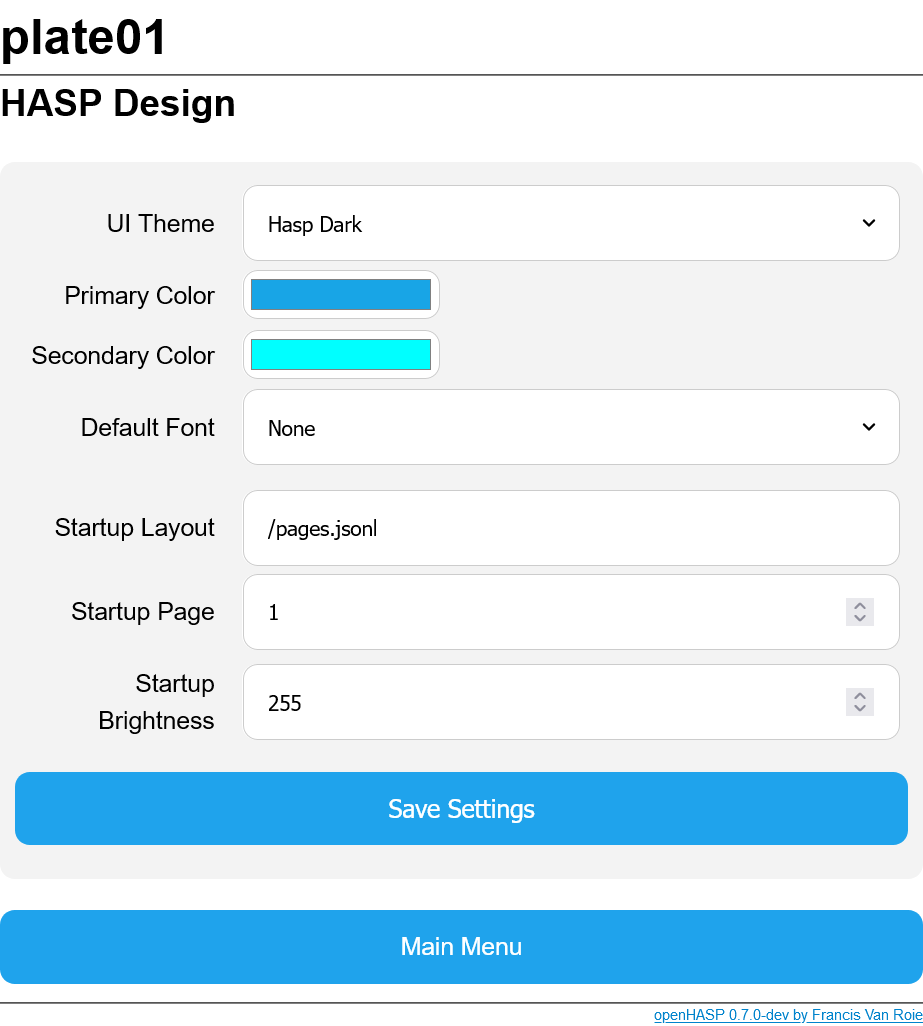Click the UI Theme label
Image resolution: width=923 pixels, height=1026 pixels.
click(x=160, y=224)
